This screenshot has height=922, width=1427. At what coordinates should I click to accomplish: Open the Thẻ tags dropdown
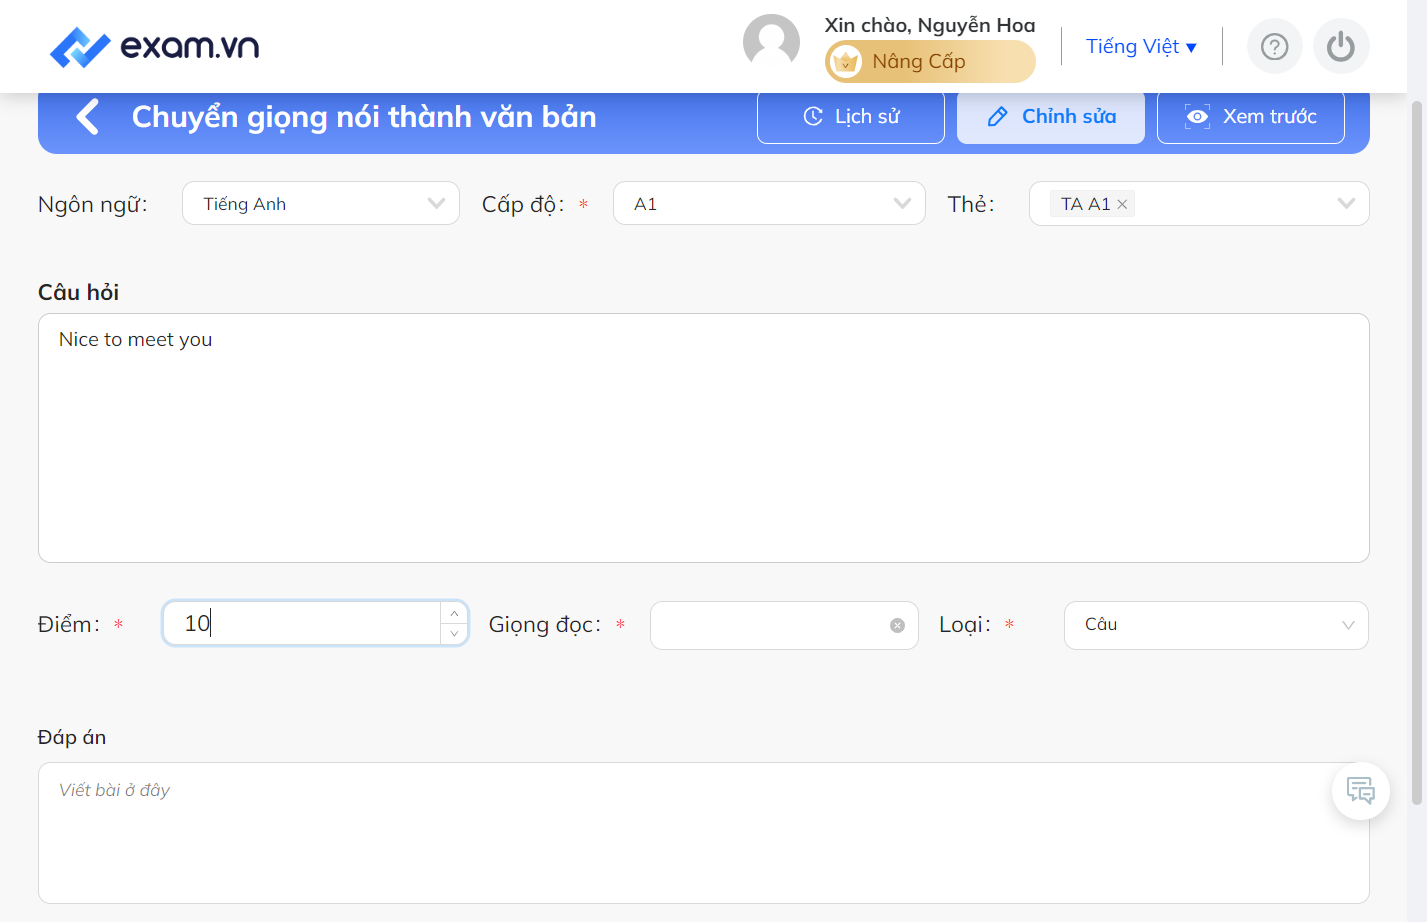(1199, 204)
